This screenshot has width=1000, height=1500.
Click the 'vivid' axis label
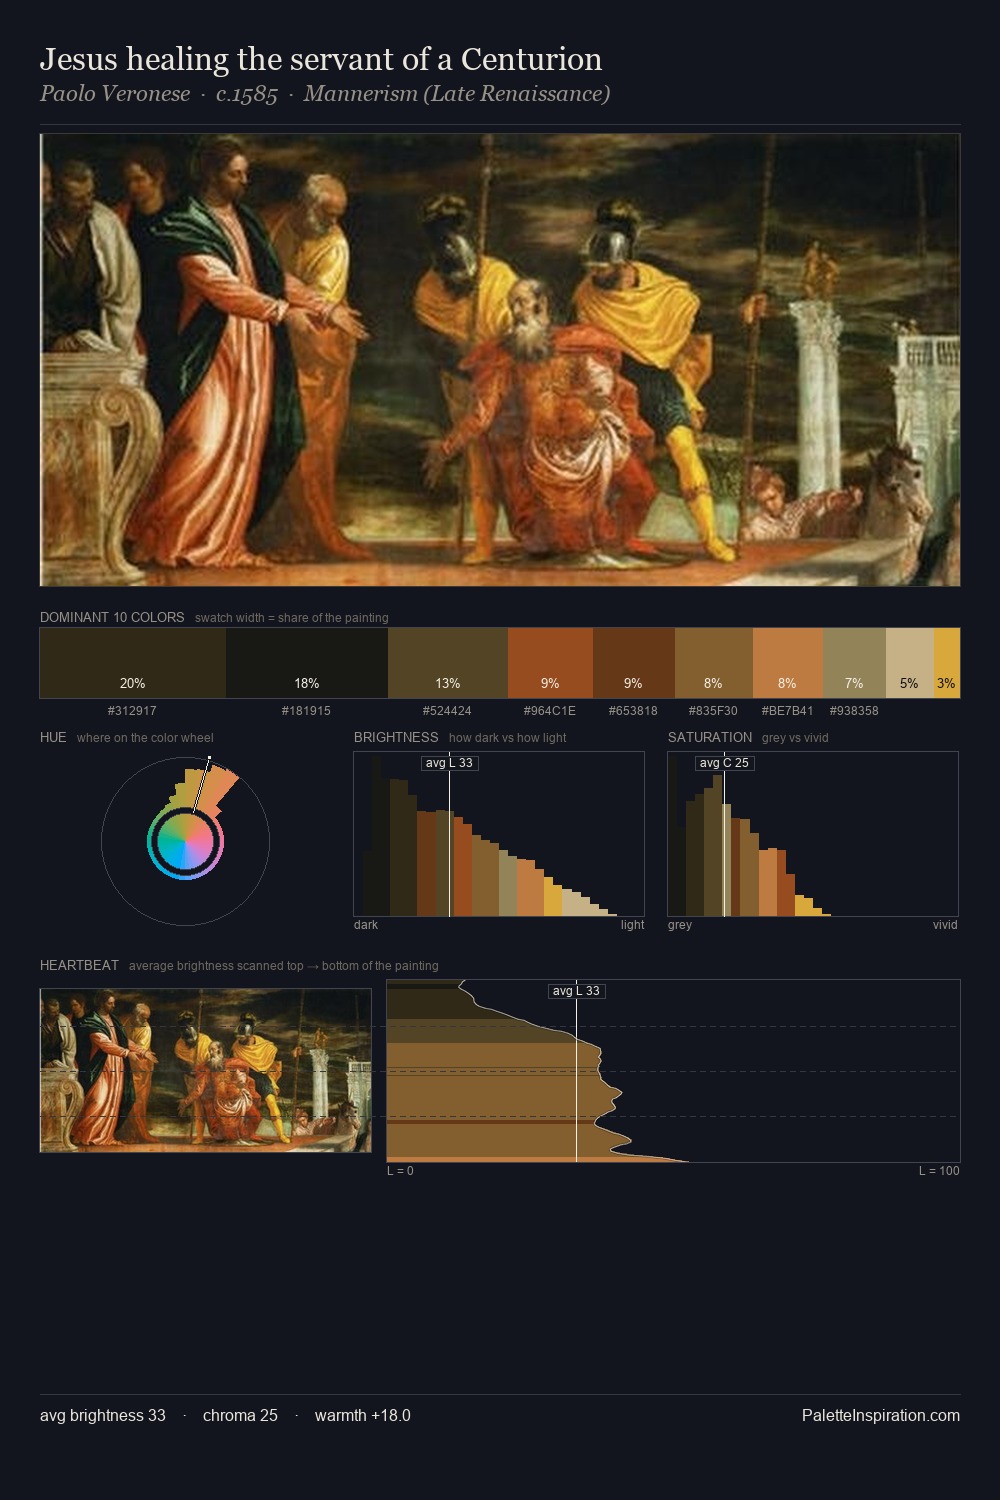[945, 925]
